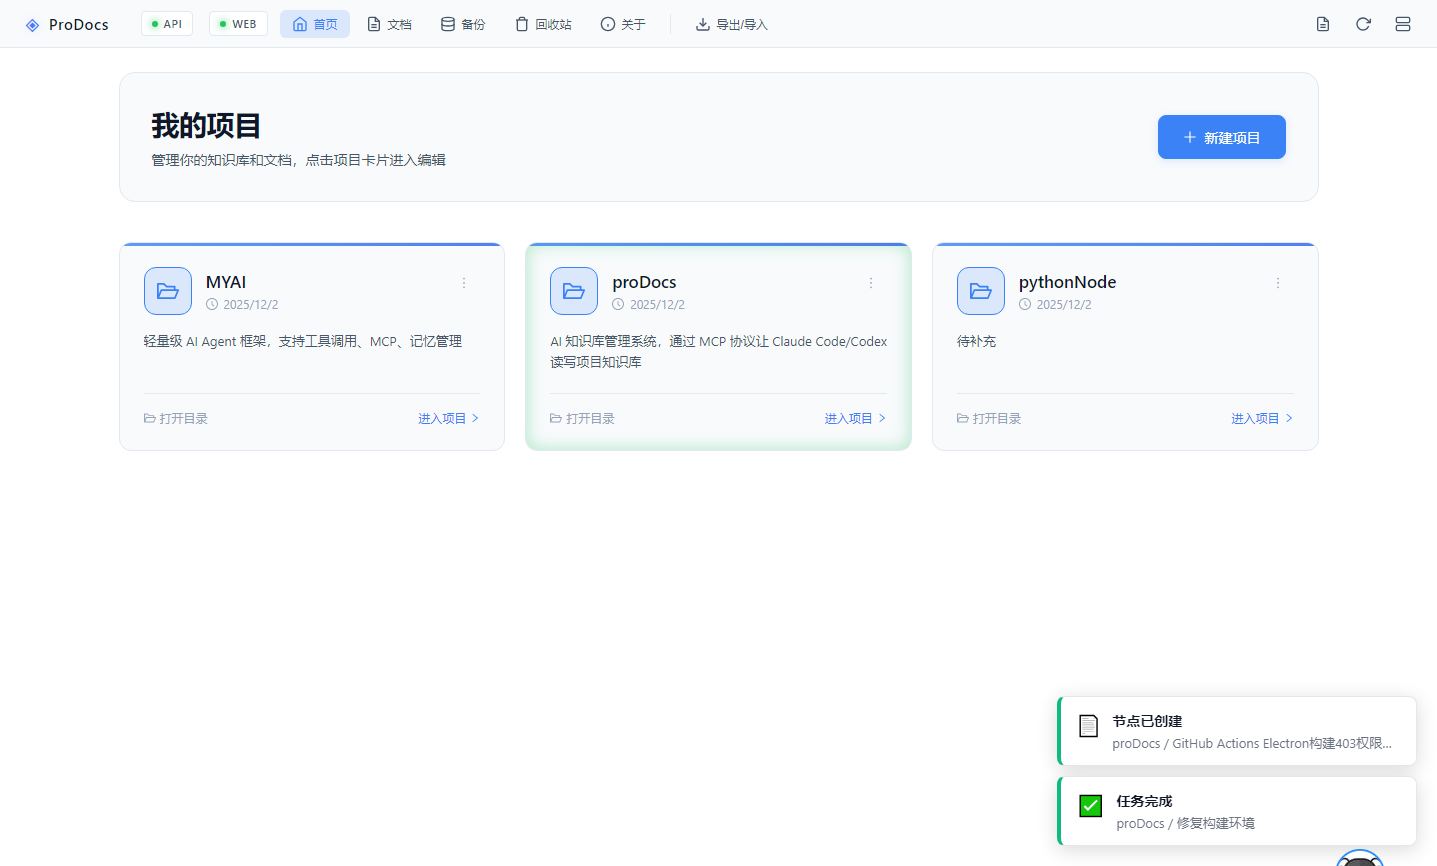The width and height of the screenshot is (1437, 866).
Task: Open the proDocs card three-dot menu
Action: pyautogui.click(x=871, y=283)
